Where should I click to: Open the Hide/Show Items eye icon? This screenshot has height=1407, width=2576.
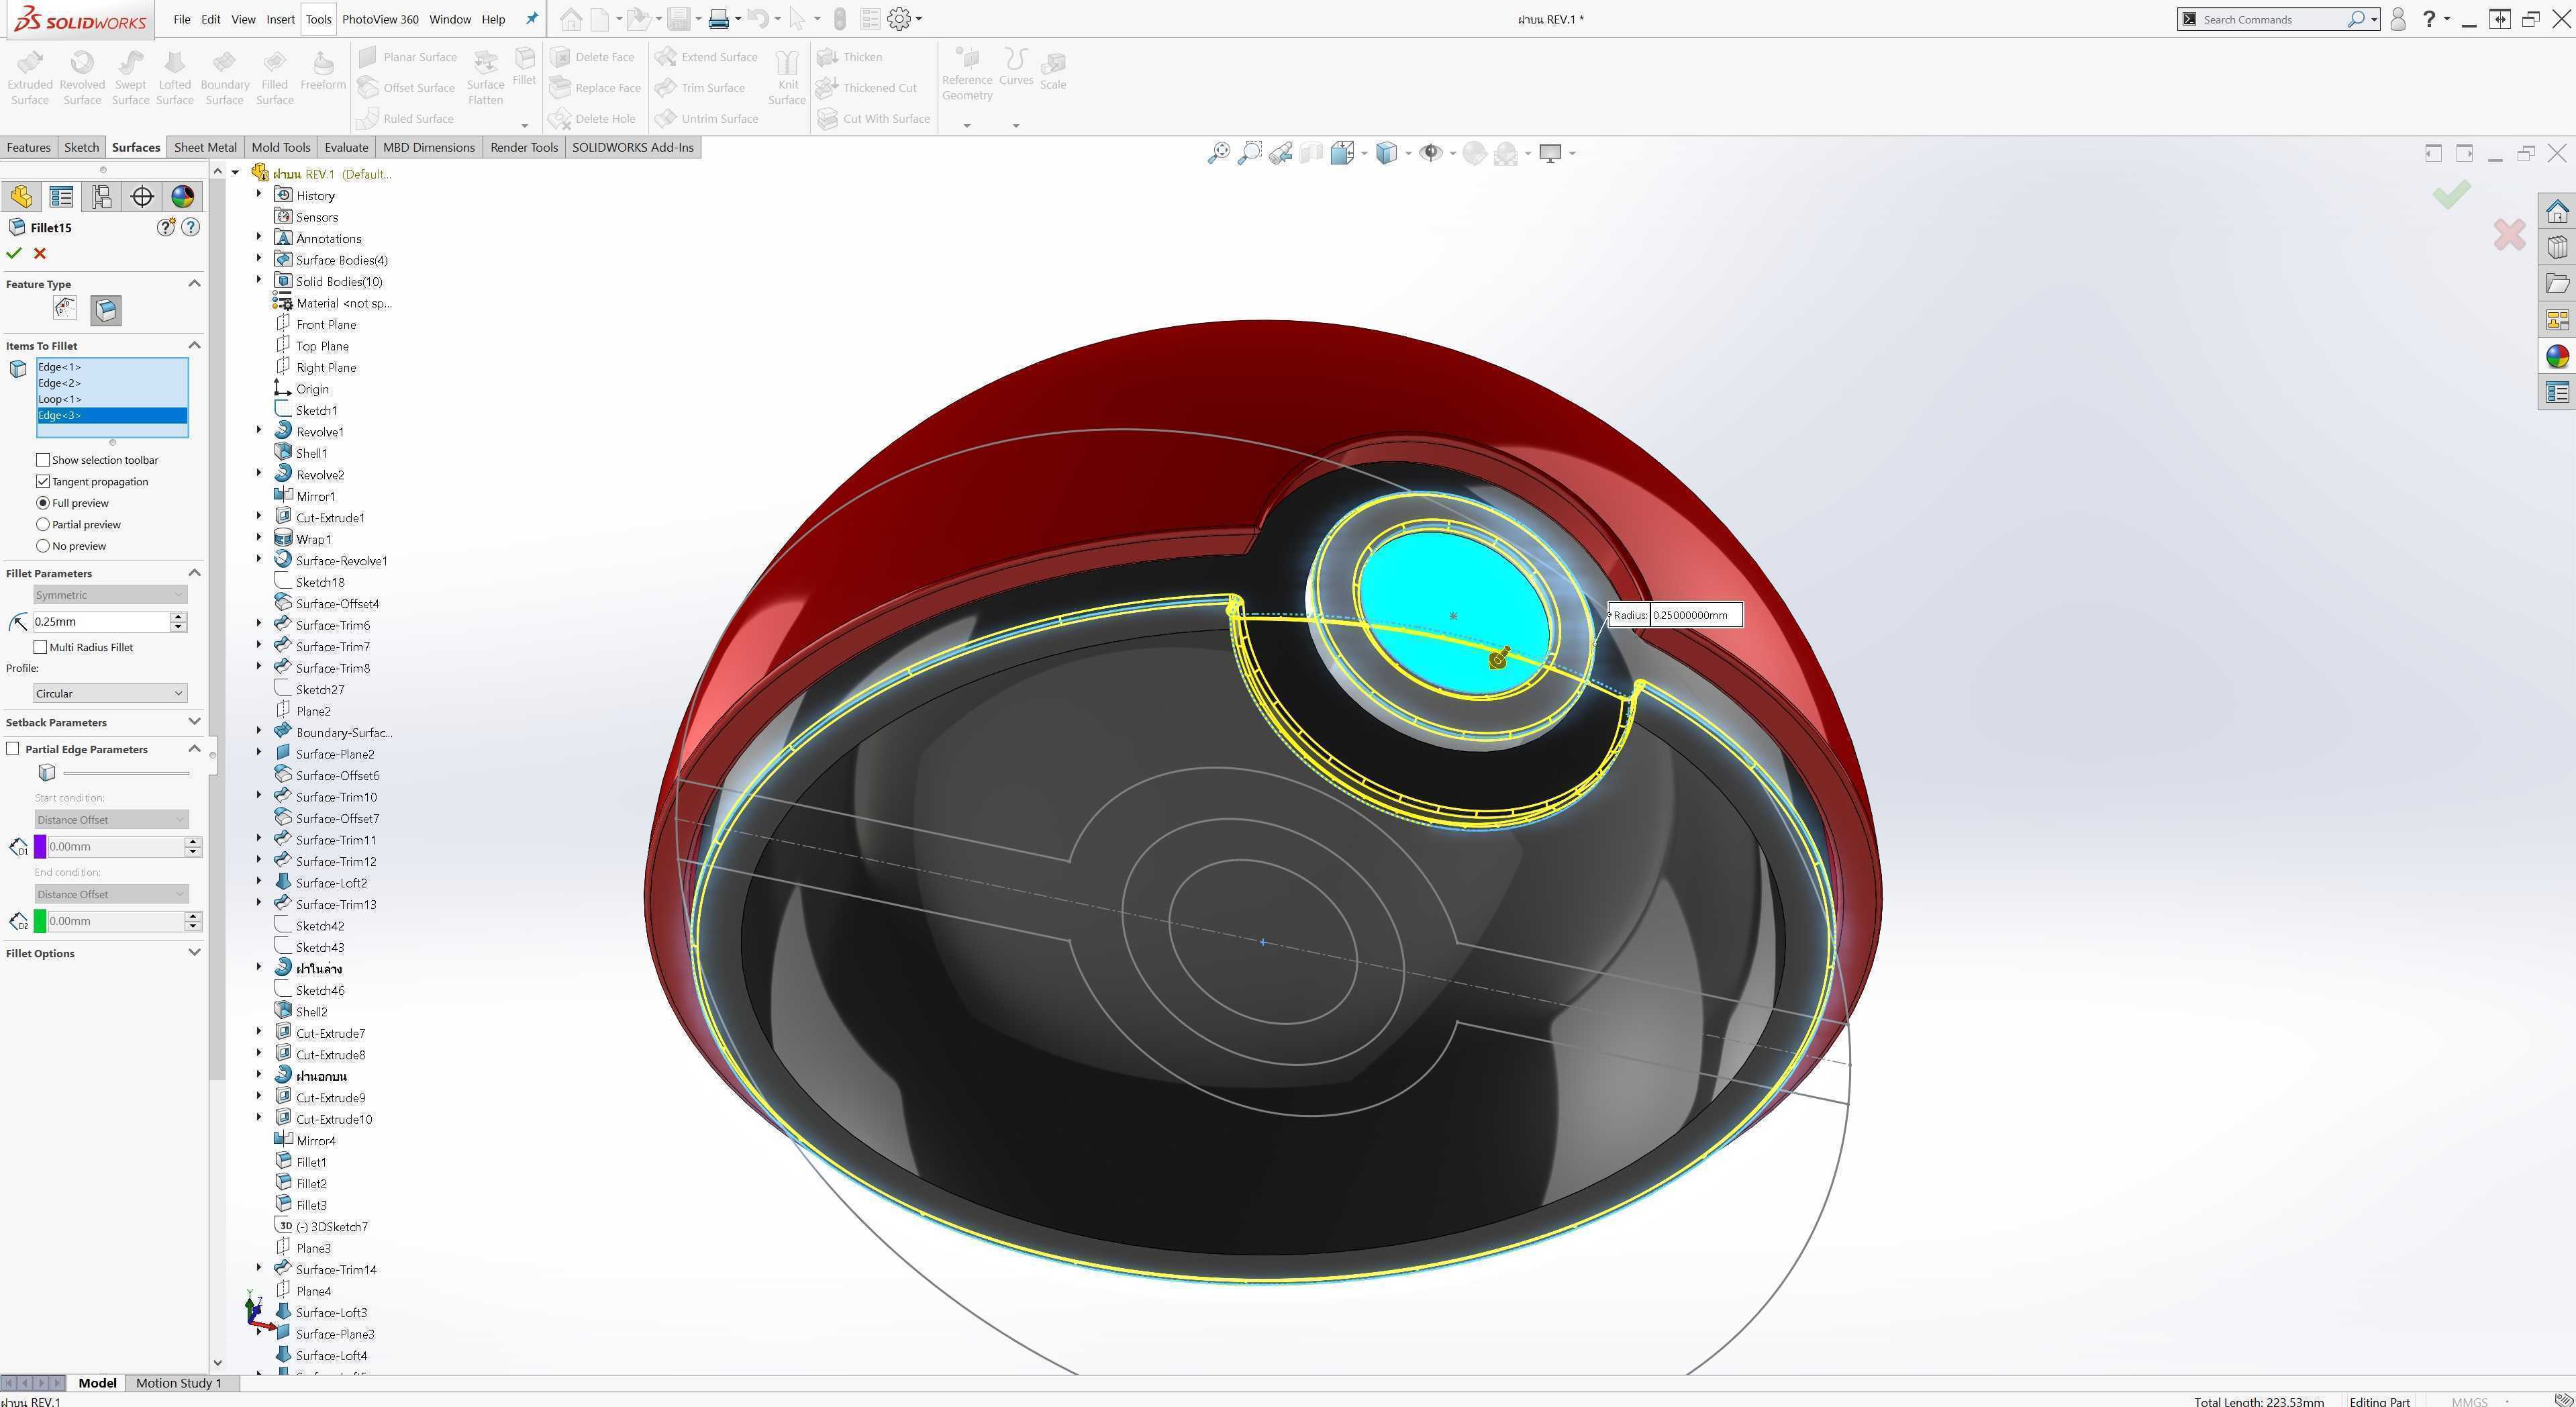pyautogui.click(x=1431, y=153)
